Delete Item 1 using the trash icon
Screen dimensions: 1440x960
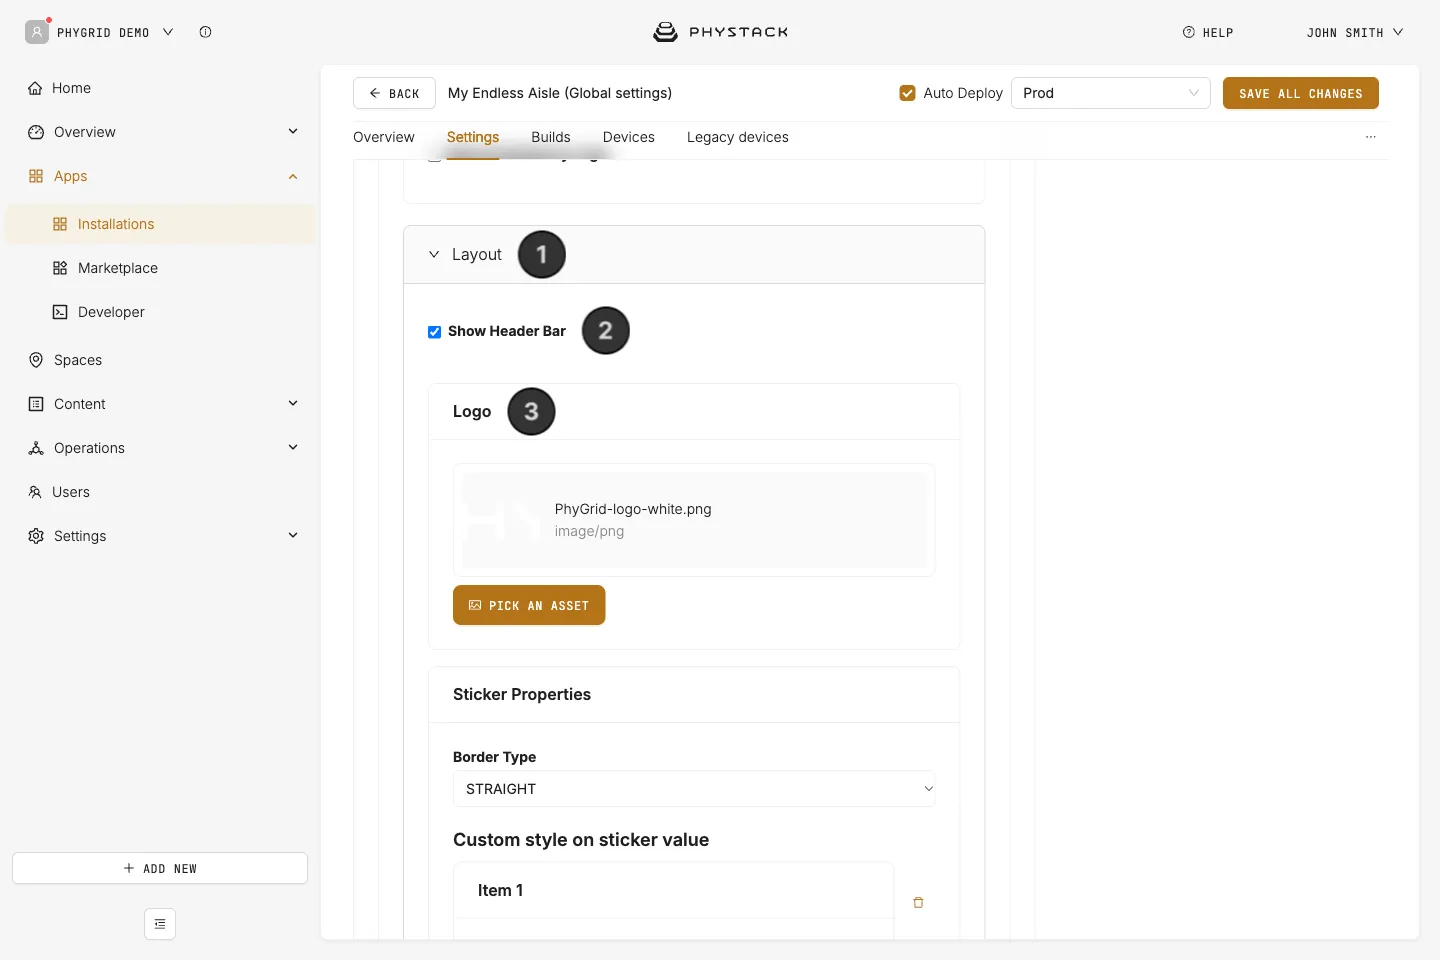(918, 903)
